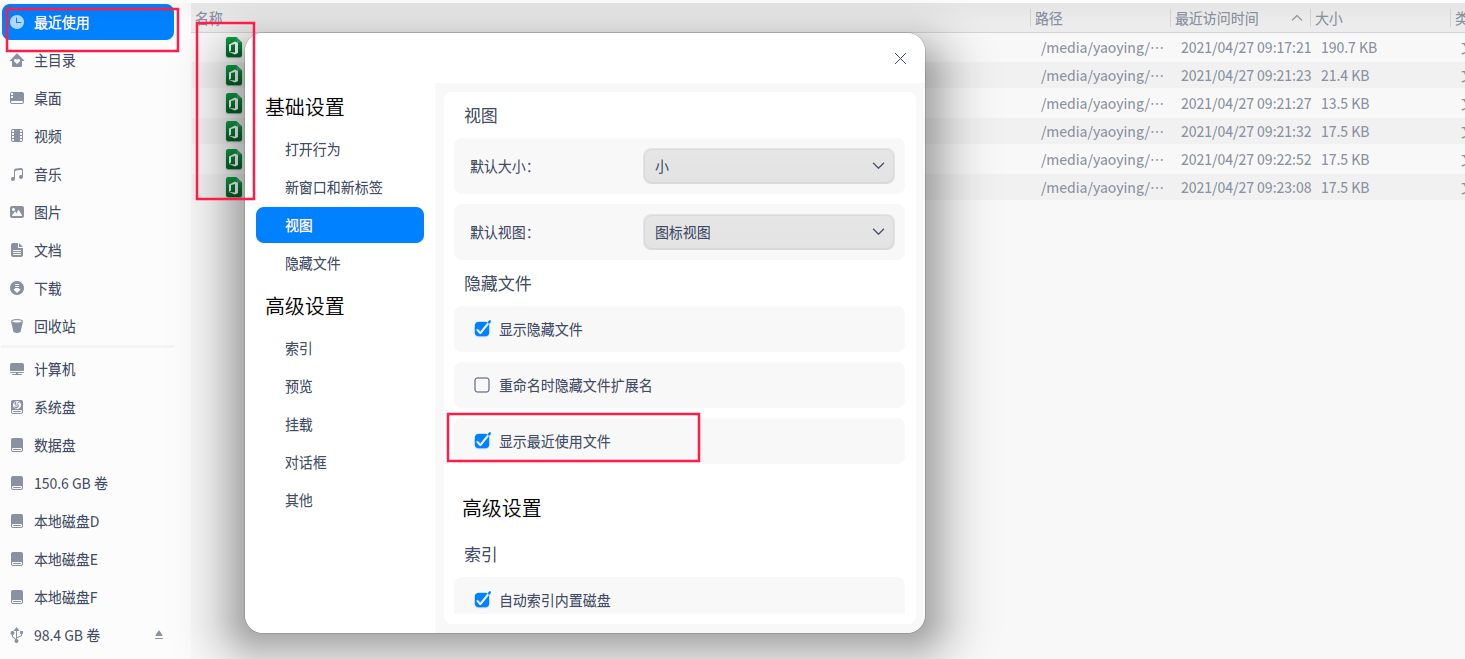This screenshot has height=659, width=1465.
Task: Close the settings dialog
Action: 900,59
